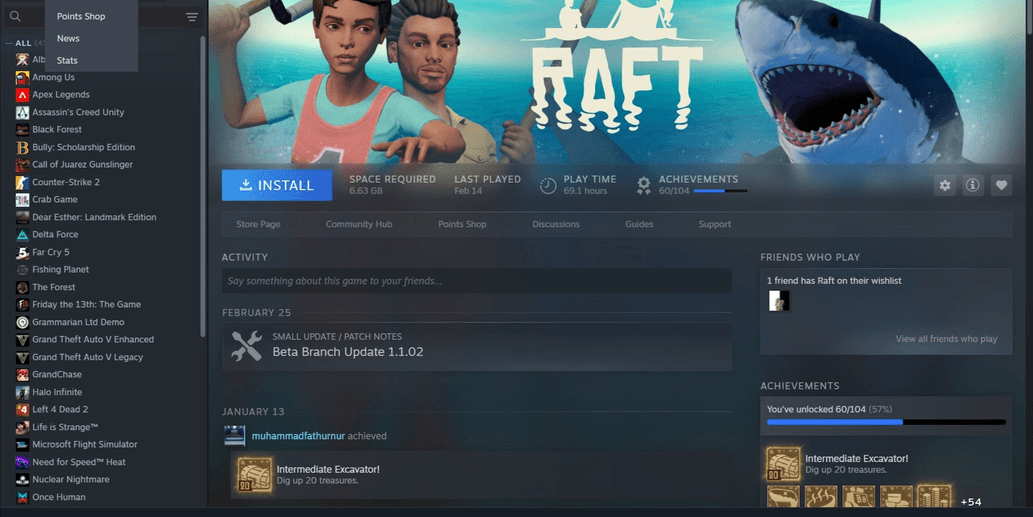This screenshot has width=1033, height=517.
Task: Open the library filter options icon
Action: (x=192, y=17)
